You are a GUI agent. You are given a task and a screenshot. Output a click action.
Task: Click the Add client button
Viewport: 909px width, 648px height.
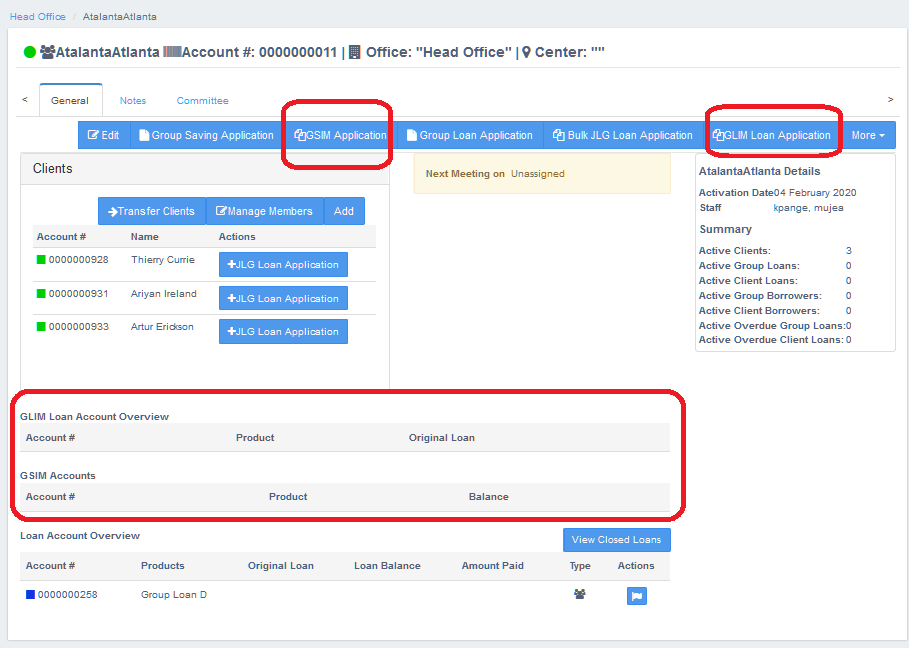344,211
